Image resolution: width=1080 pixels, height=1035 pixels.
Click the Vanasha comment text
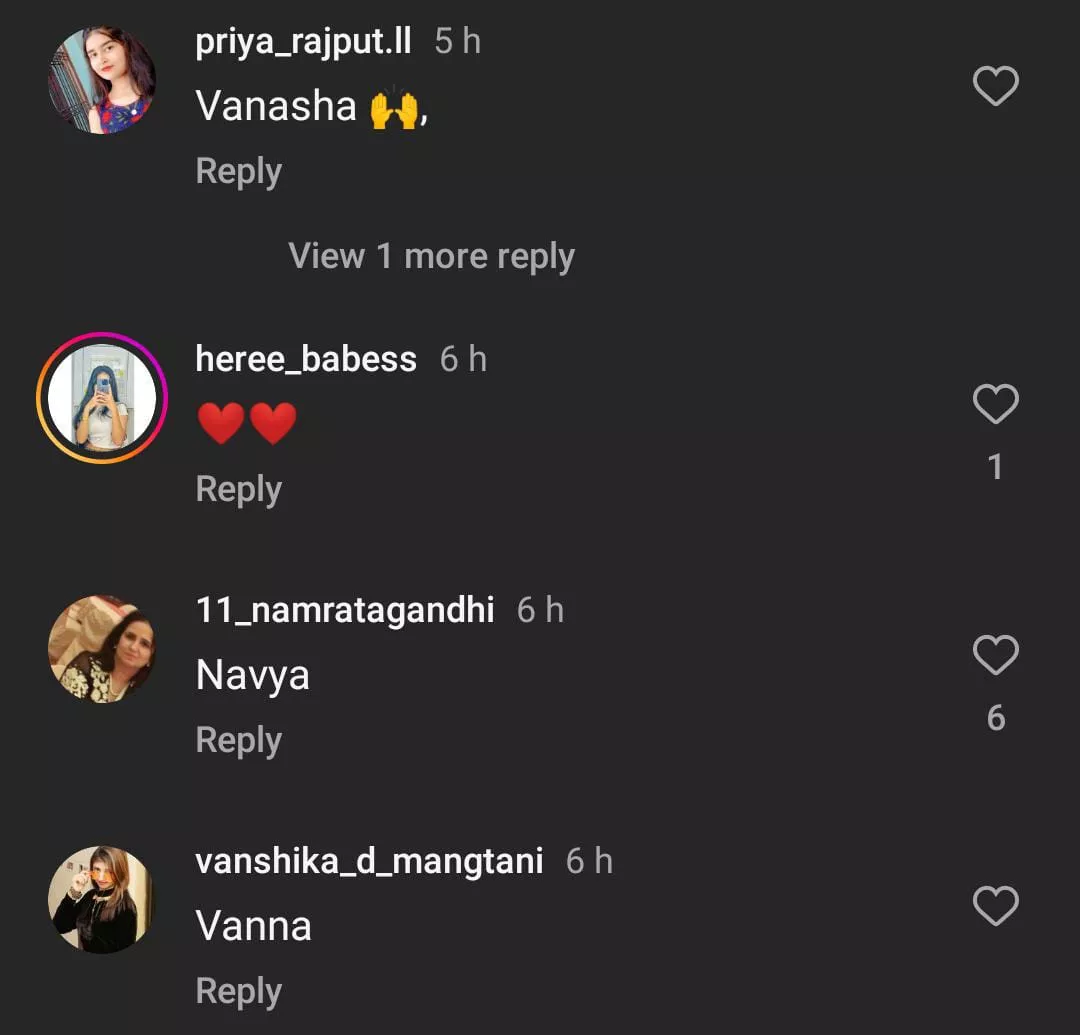click(276, 106)
